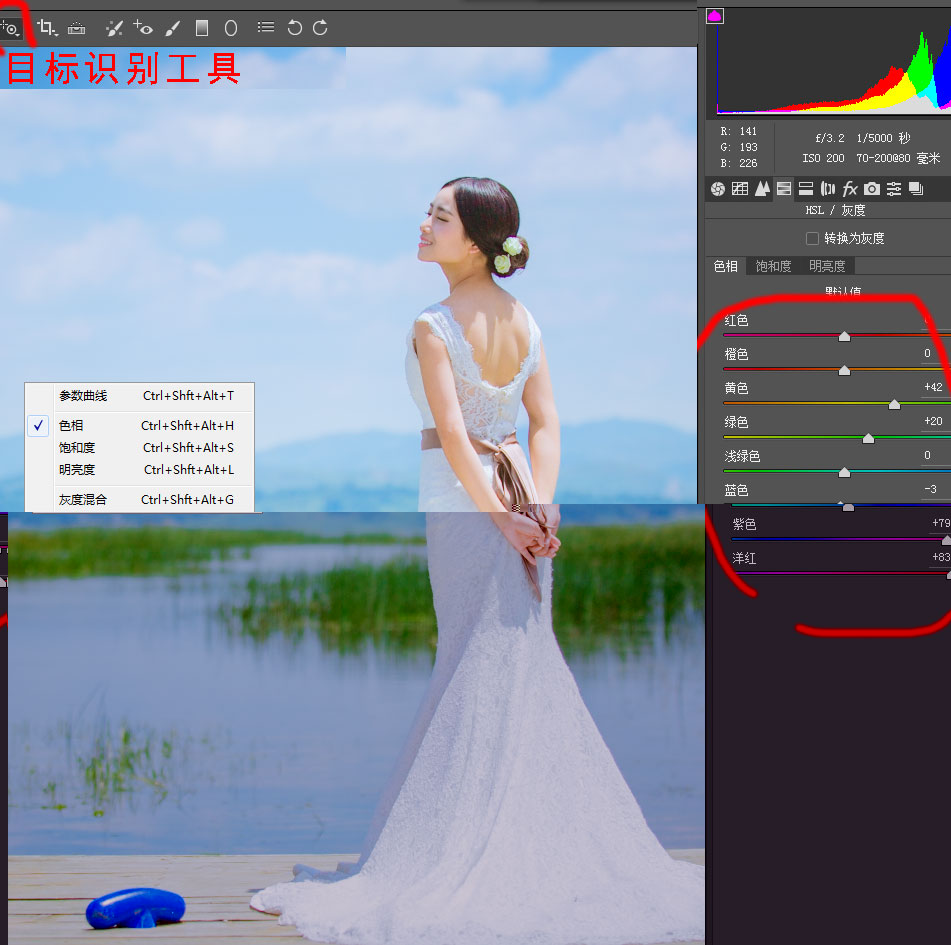Switch to the 色相 tab in HSL panel

coord(726,266)
